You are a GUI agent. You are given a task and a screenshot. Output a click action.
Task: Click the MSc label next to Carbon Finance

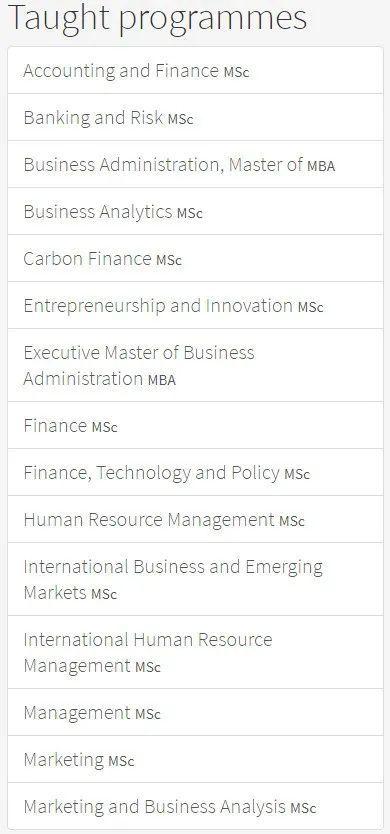tap(169, 261)
